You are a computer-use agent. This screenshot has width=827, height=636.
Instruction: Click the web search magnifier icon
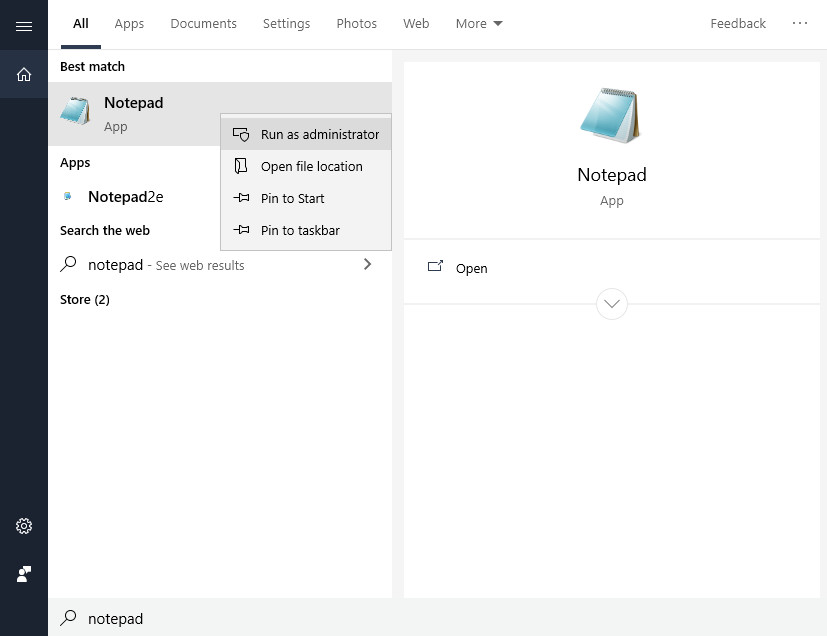(69, 264)
